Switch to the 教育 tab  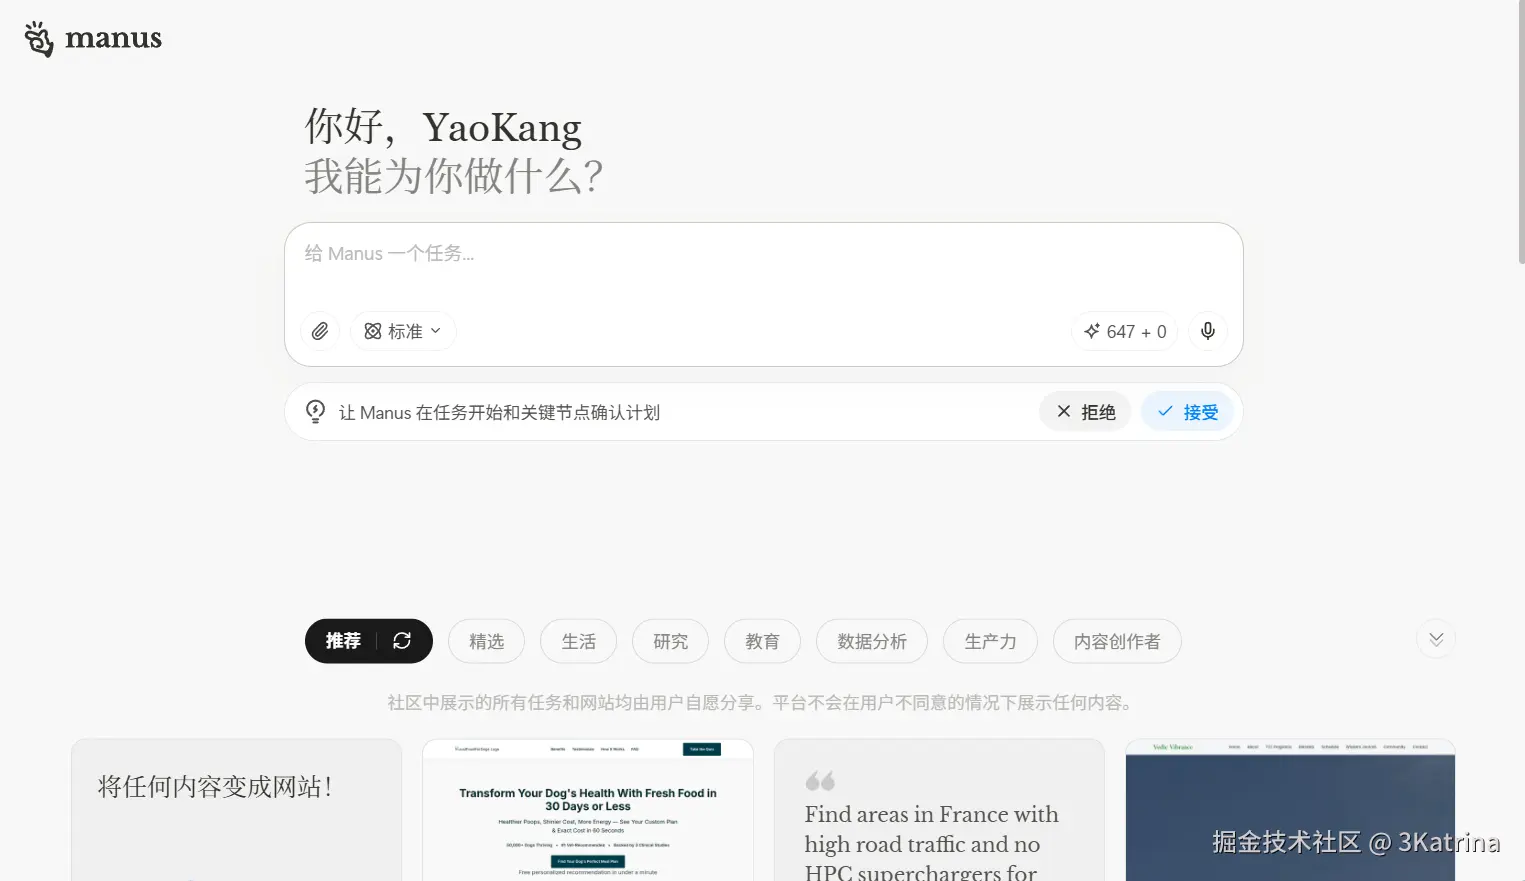coord(763,641)
